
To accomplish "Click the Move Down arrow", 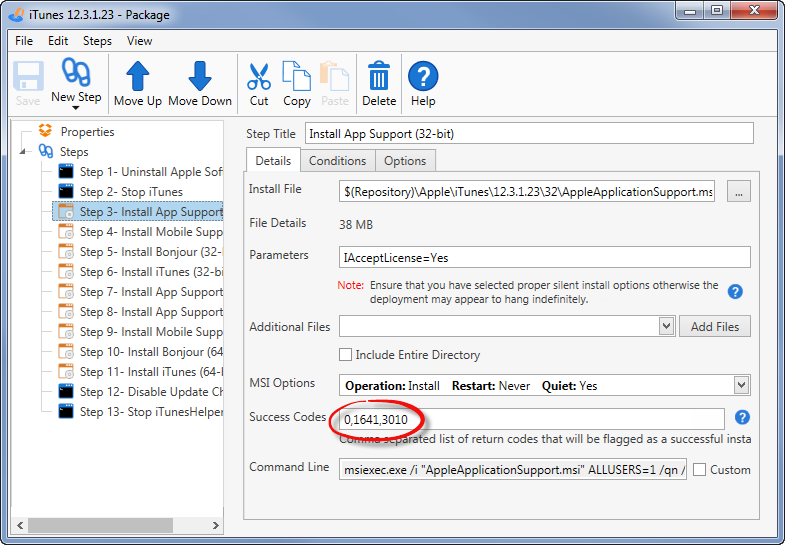I will (x=200, y=76).
